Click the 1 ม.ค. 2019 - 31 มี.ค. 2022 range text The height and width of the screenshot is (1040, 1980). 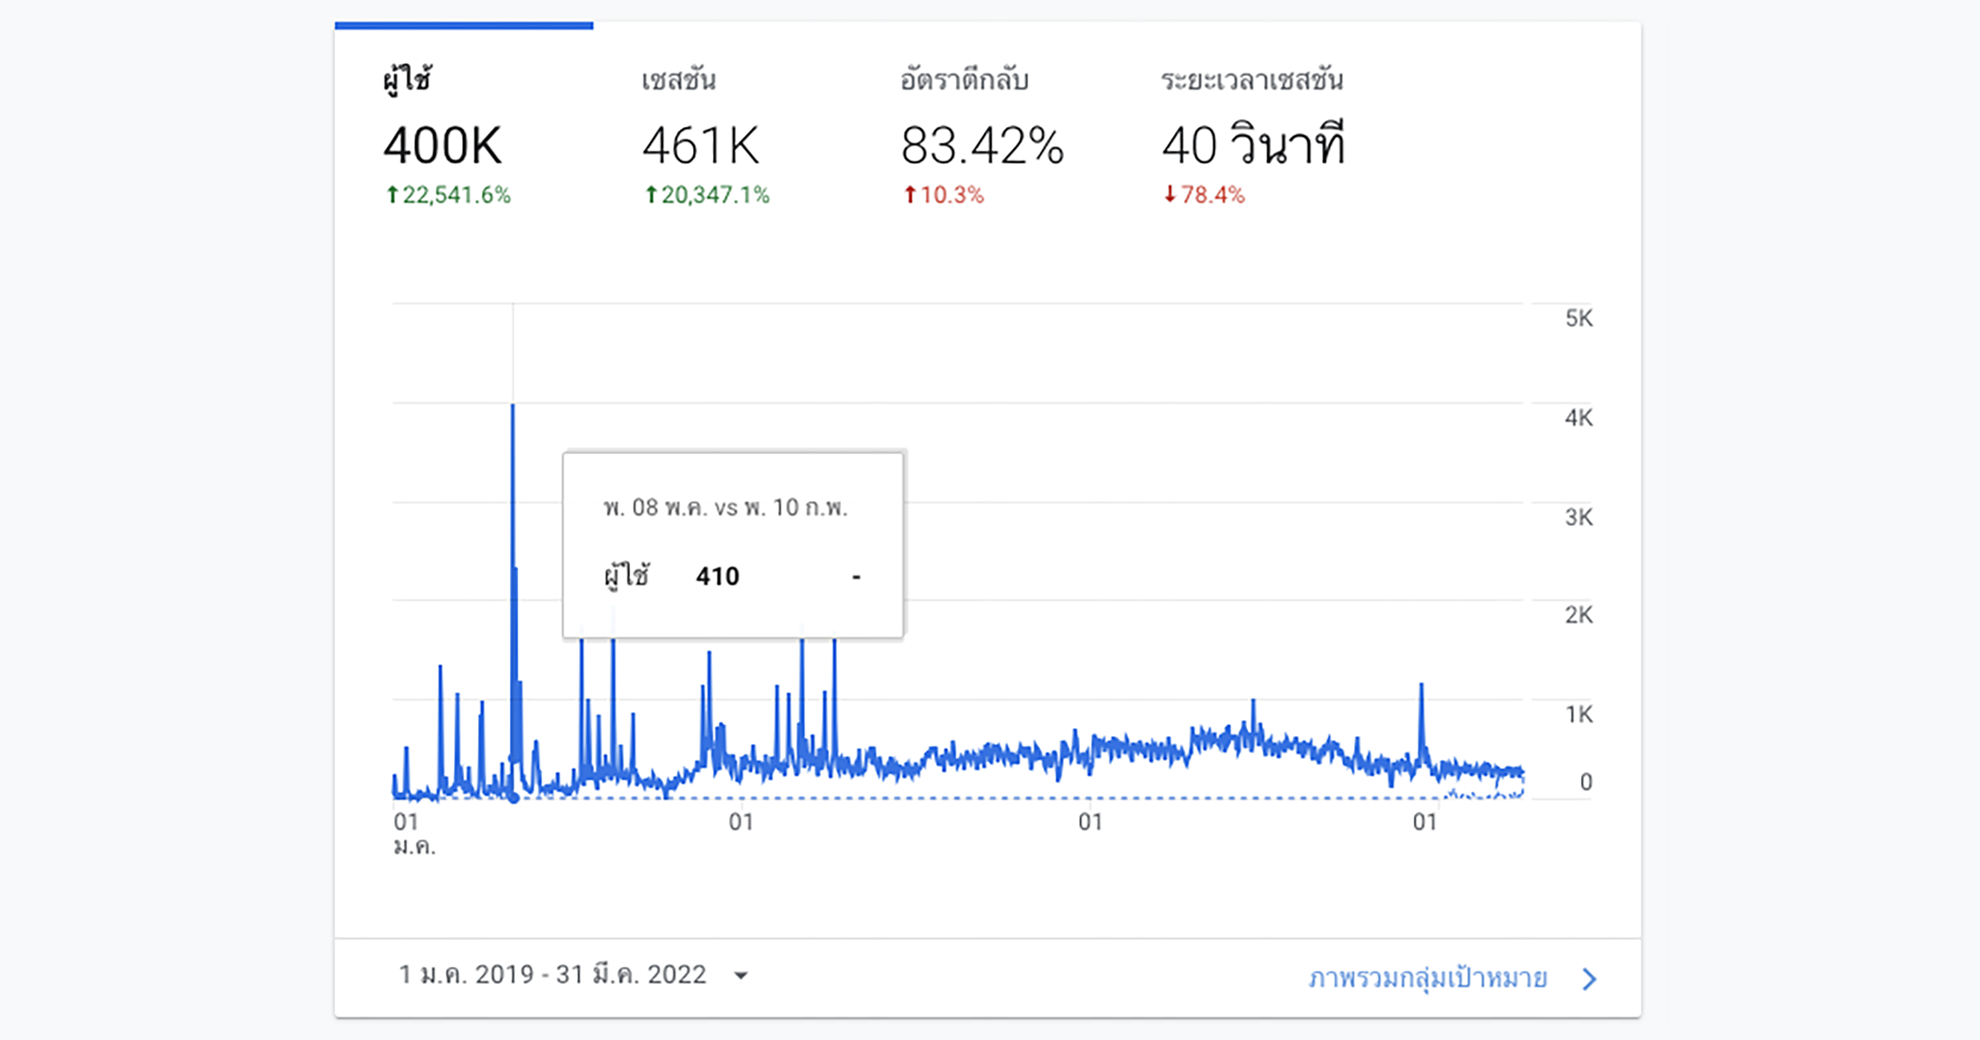[552, 975]
